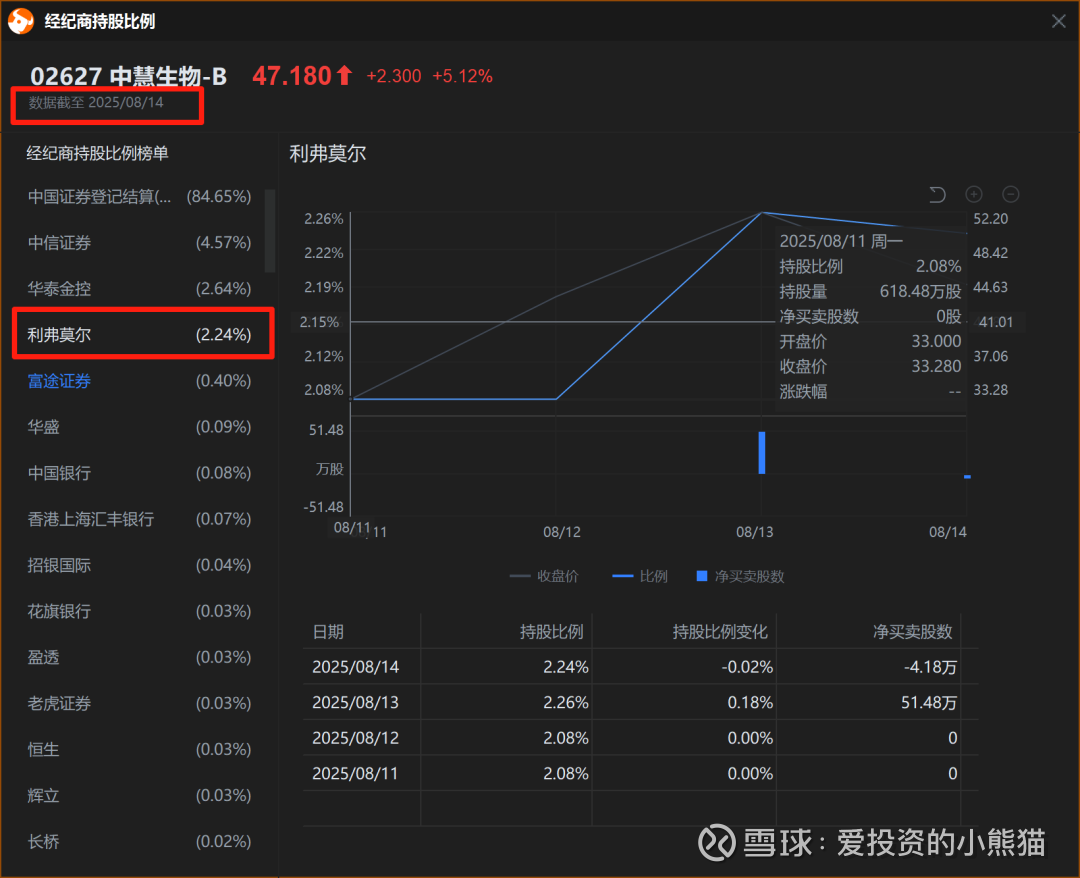Select 华泰金控 broker row

click(139, 289)
